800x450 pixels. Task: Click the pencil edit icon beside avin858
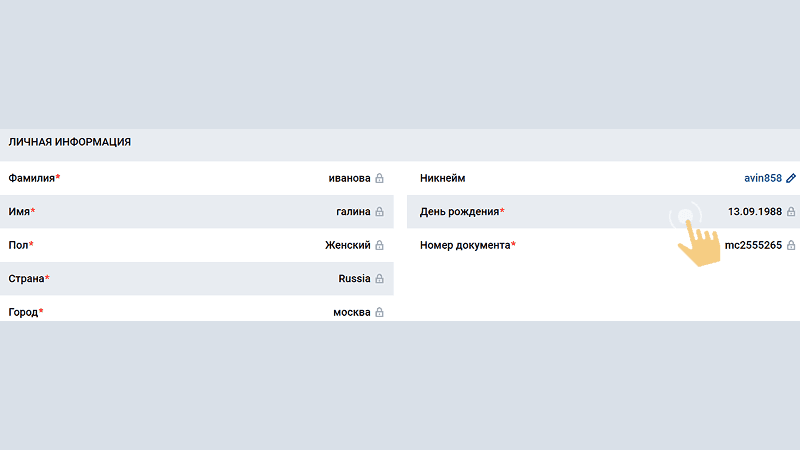coord(791,178)
